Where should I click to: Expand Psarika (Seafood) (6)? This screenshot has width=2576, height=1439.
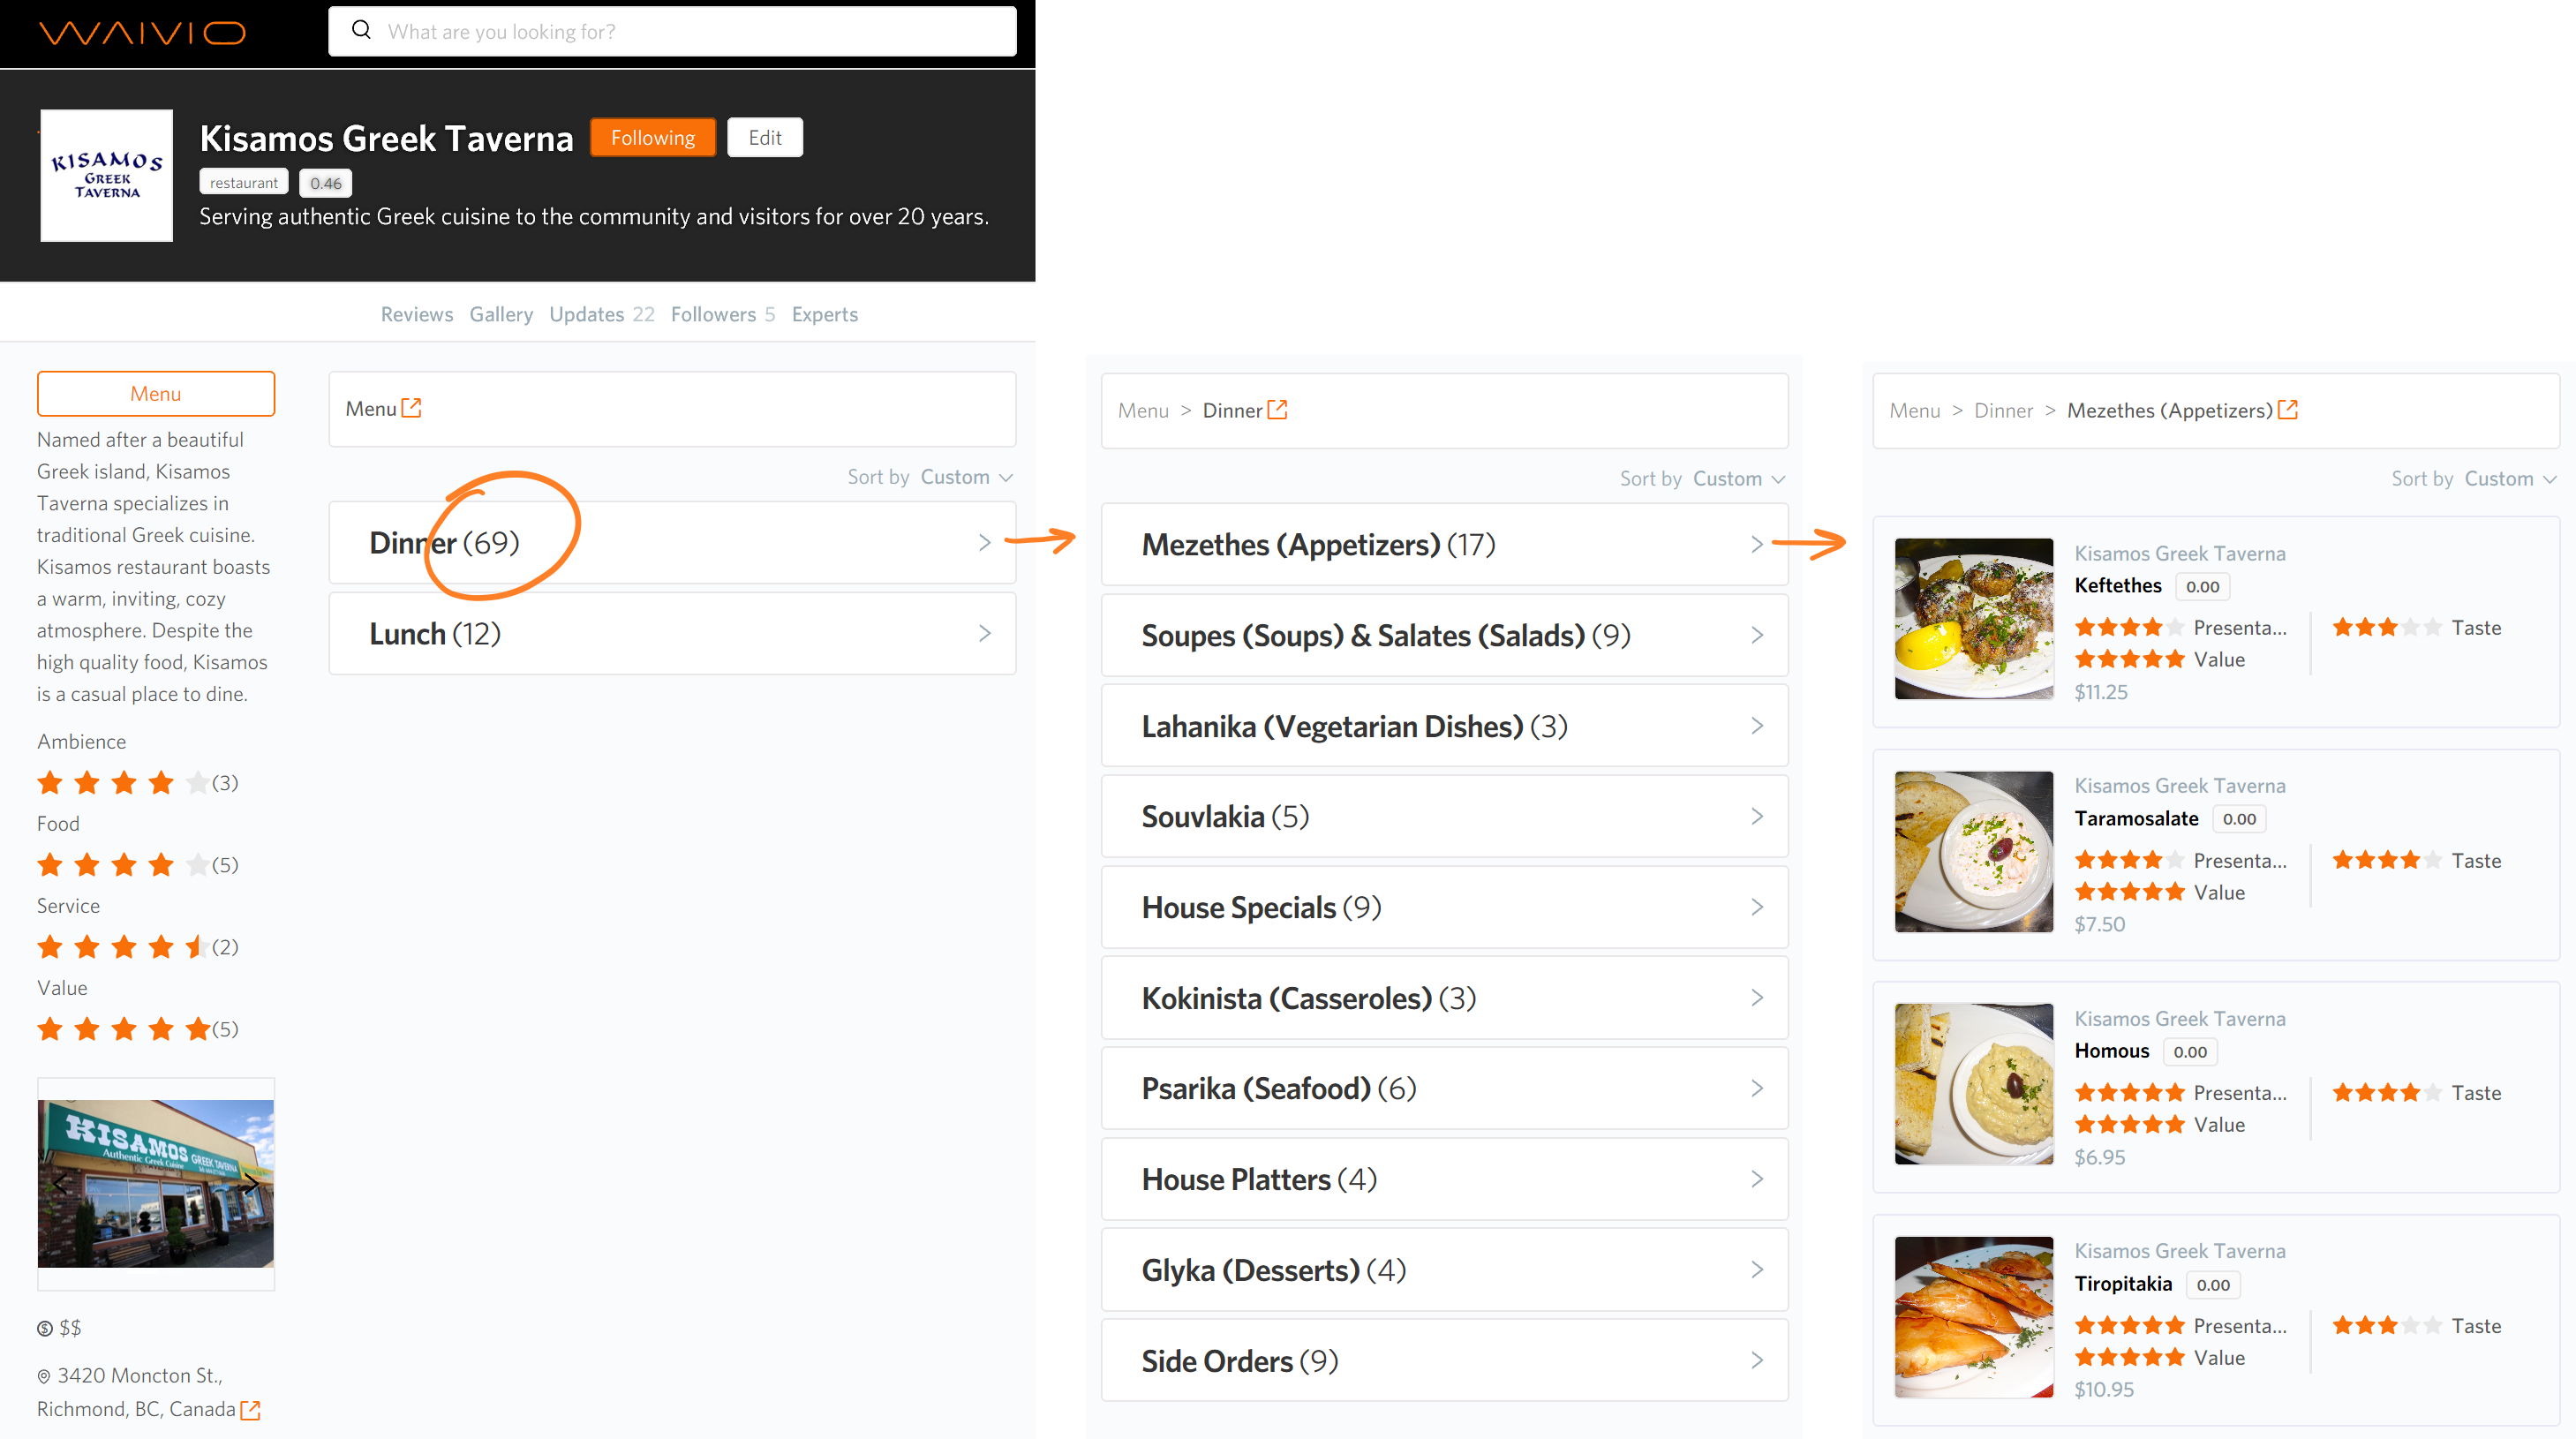pos(1444,1089)
